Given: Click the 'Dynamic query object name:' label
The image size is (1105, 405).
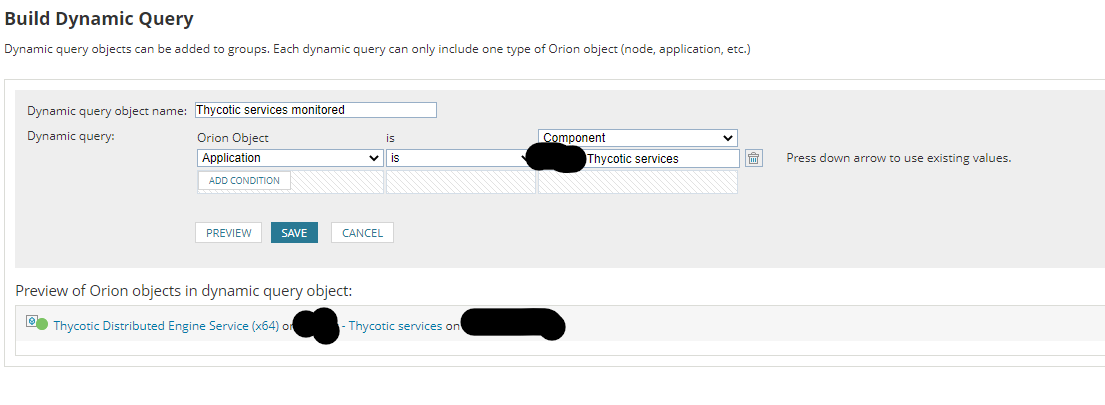Looking at the screenshot, I should [107, 111].
